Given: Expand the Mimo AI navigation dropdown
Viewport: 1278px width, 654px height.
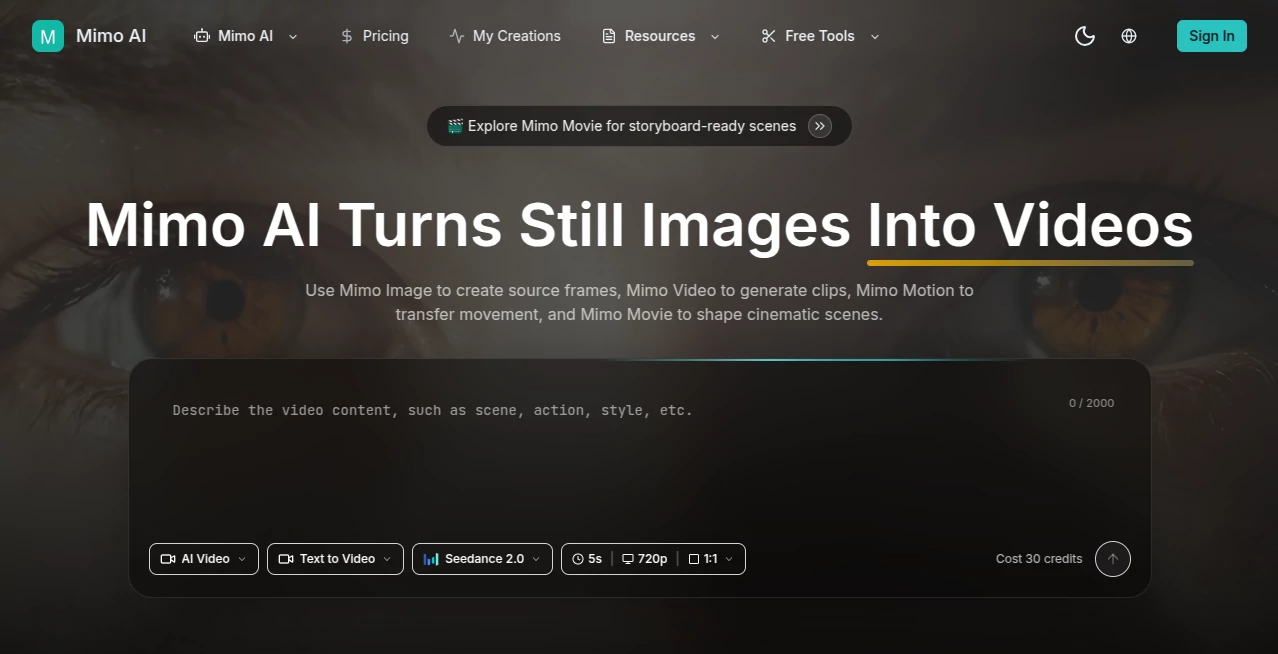Looking at the screenshot, I should click(246, 36).
